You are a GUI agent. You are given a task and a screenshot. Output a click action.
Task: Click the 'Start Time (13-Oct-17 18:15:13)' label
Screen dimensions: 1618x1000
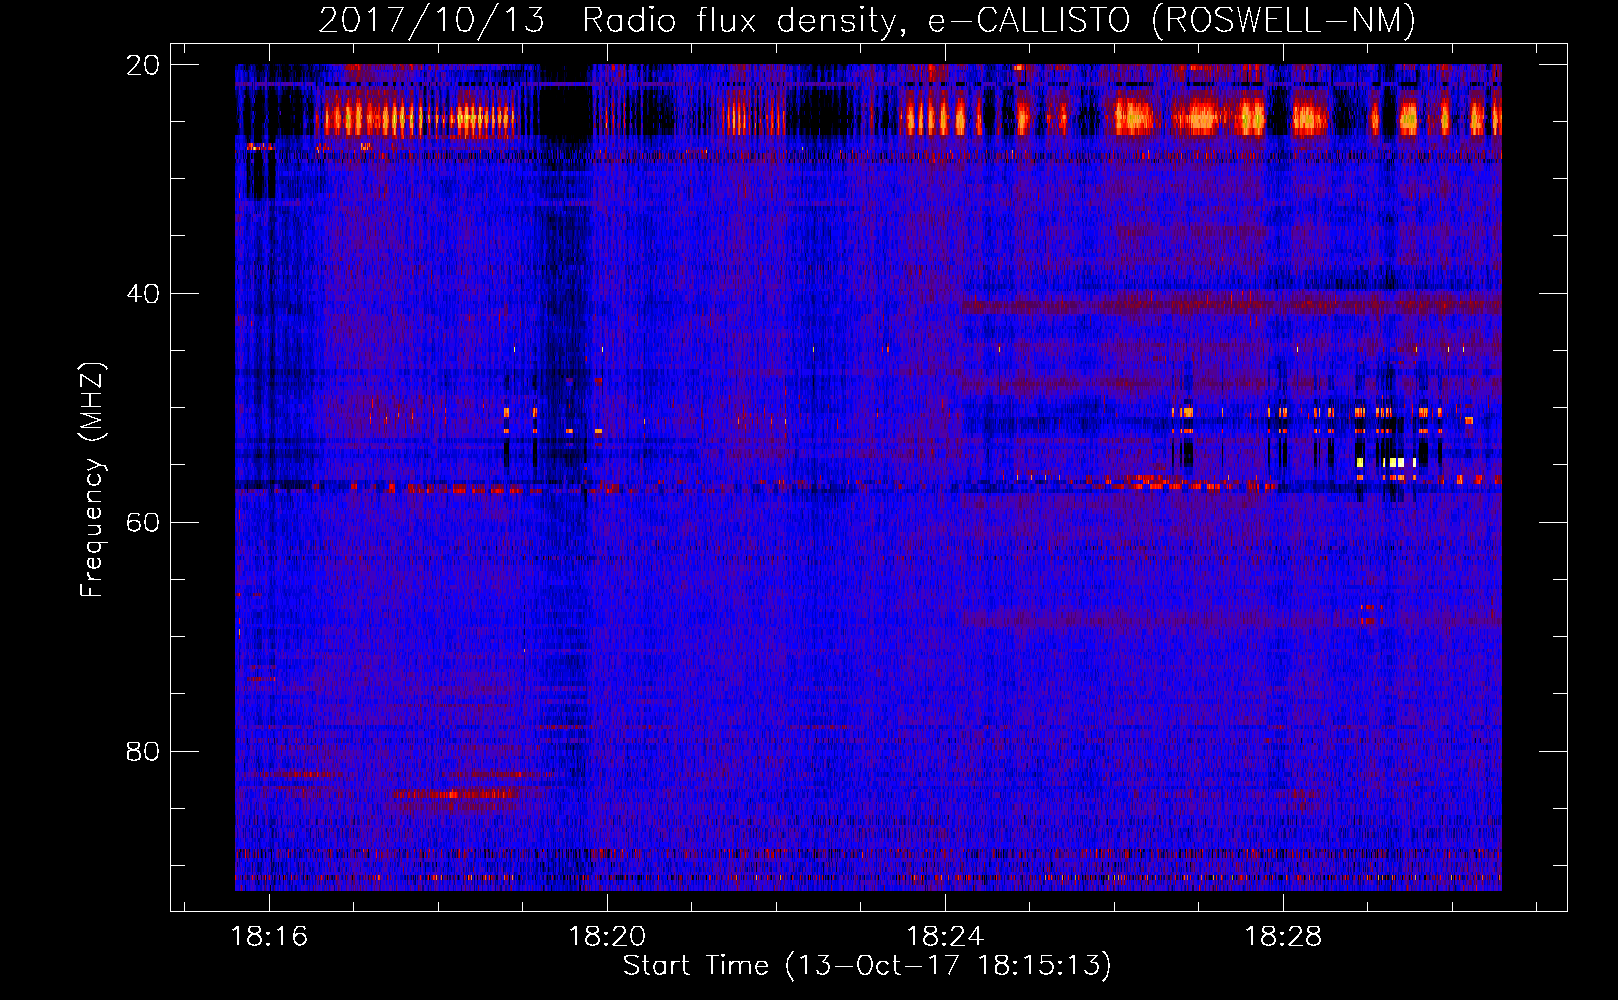(x=867, y=966)
